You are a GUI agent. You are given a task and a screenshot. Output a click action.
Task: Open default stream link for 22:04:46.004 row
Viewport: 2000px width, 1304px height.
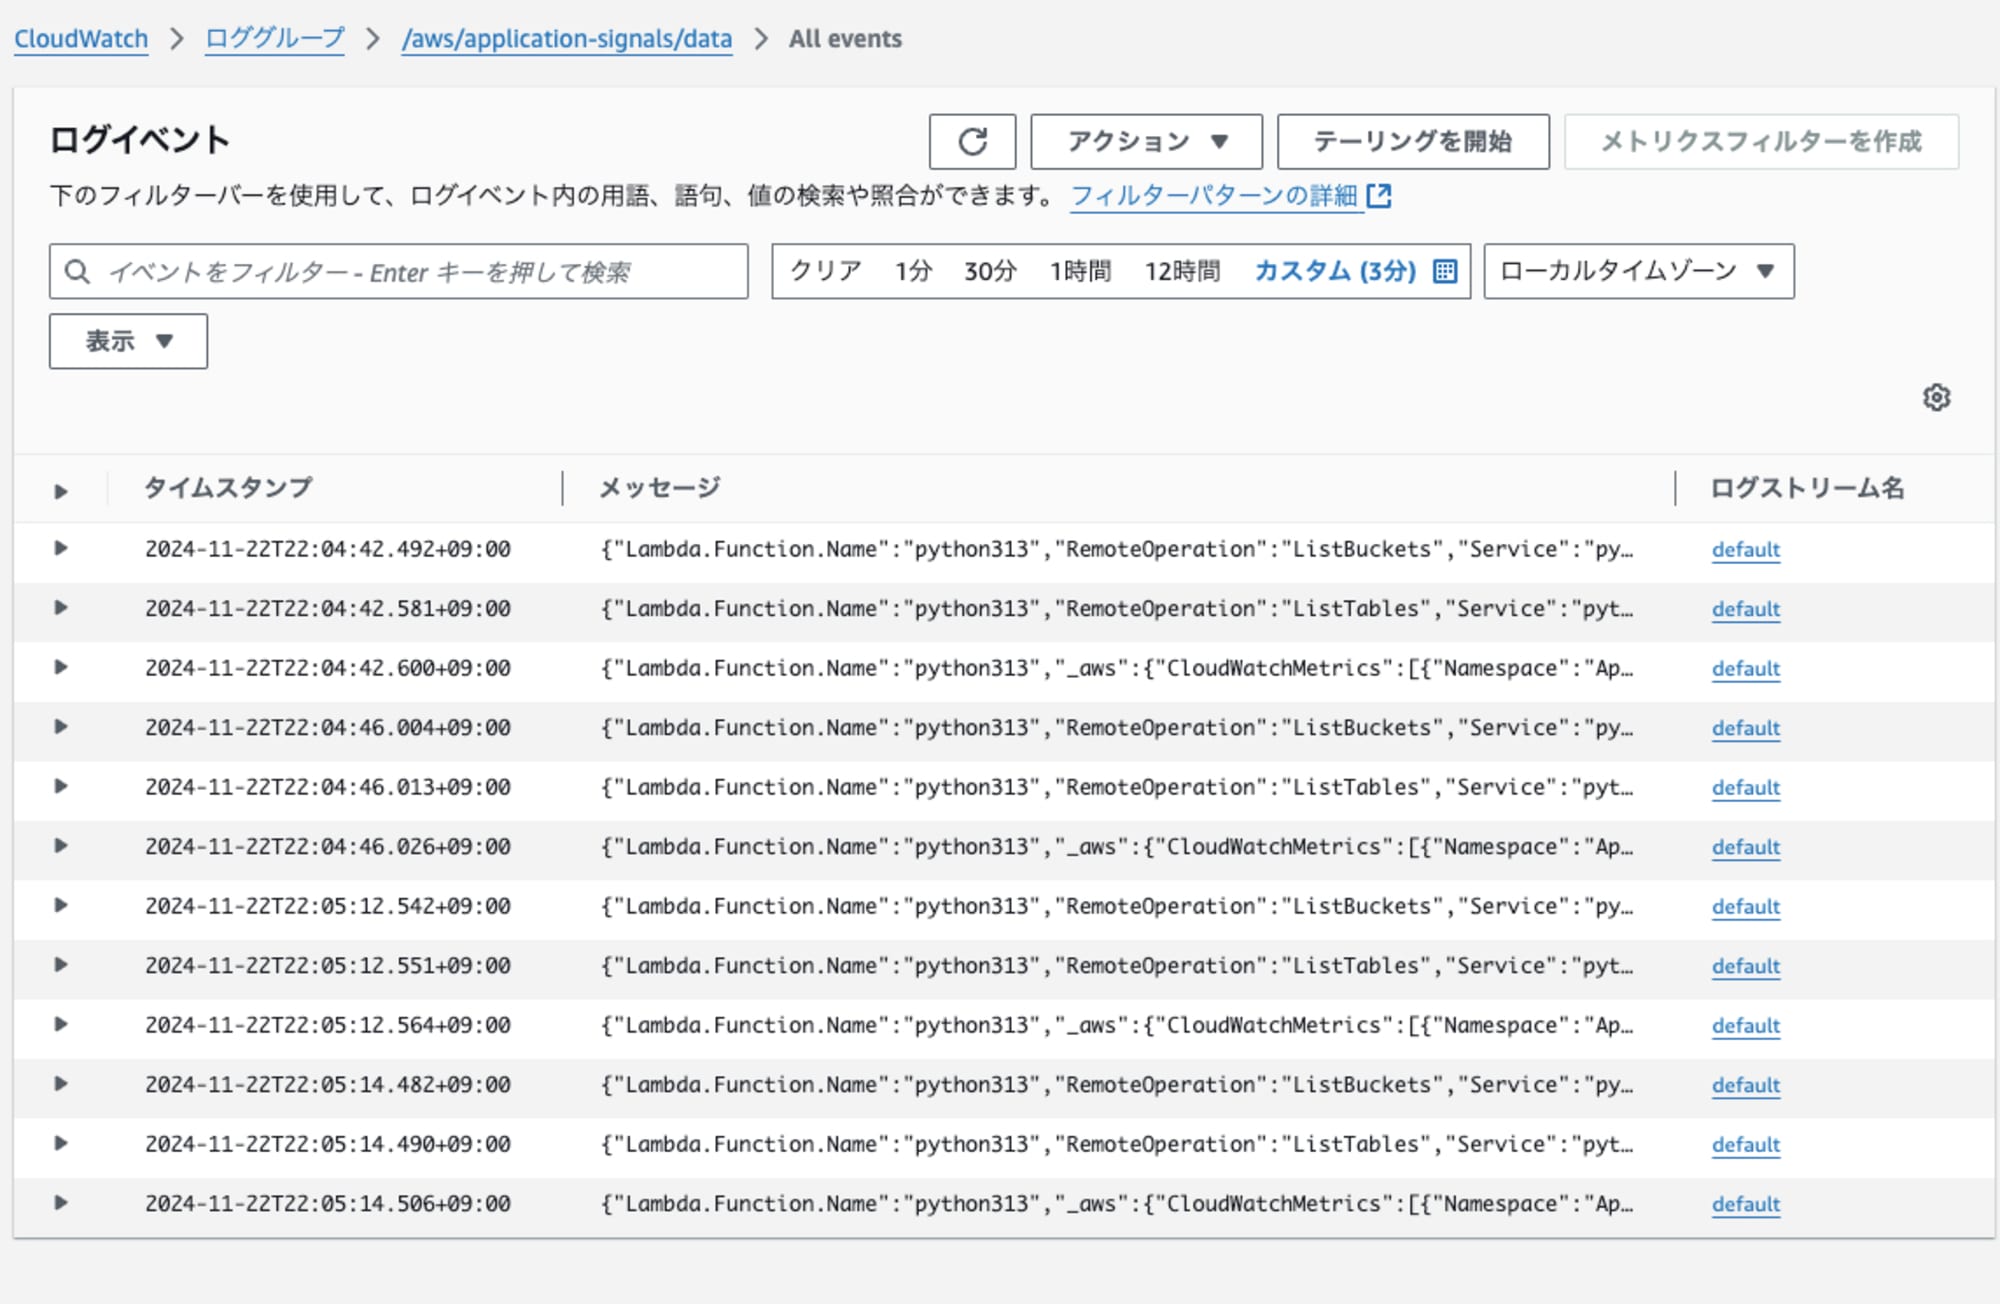1746,727
